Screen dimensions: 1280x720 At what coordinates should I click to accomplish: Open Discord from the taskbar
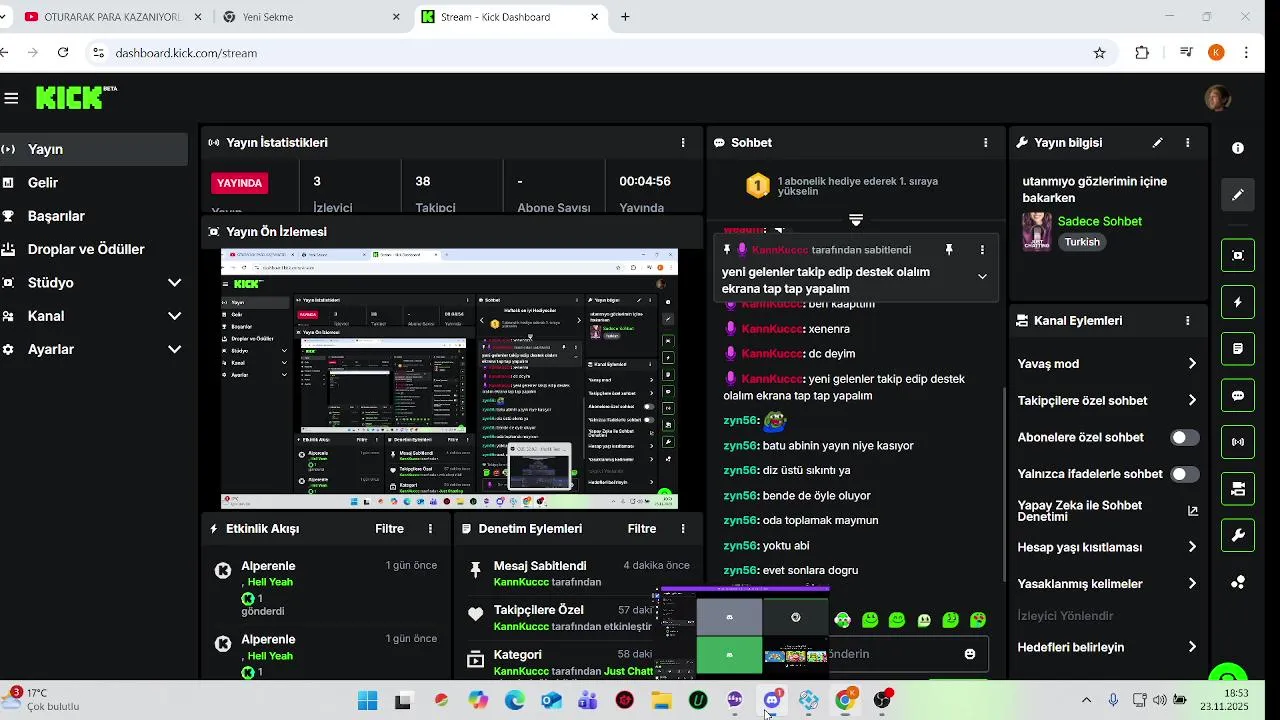pos(771,700)
